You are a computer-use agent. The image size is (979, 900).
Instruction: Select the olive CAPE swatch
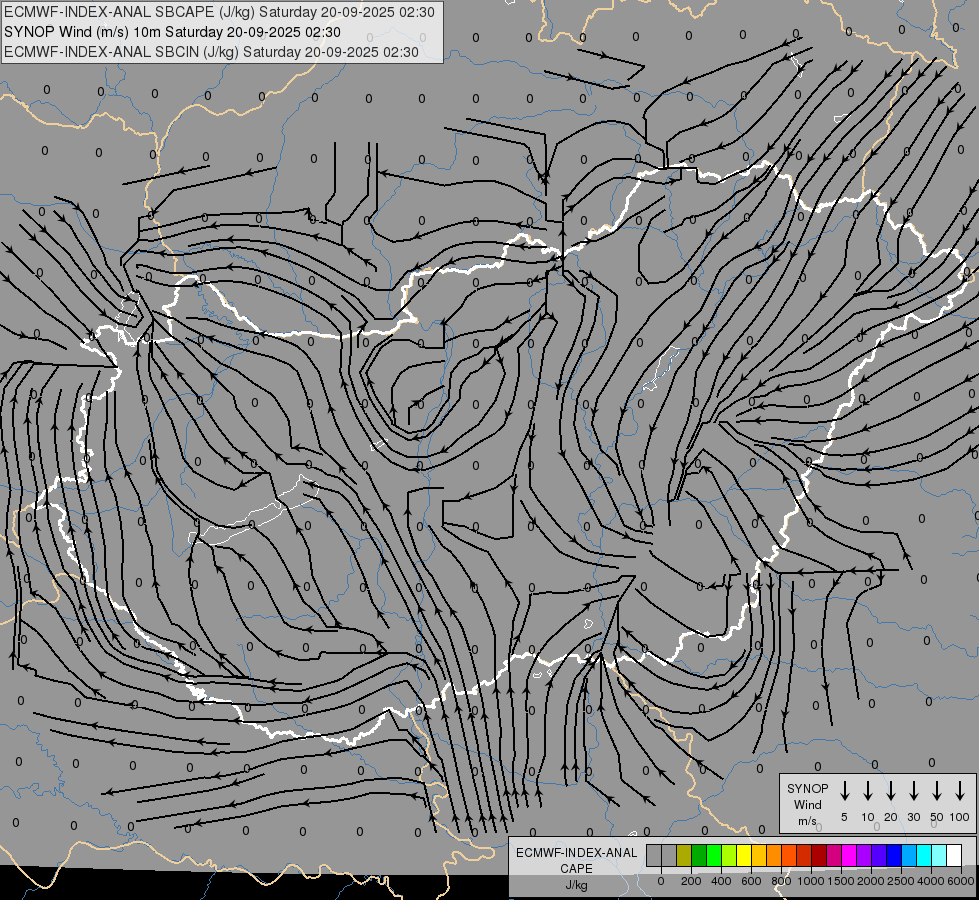point(684,855)
